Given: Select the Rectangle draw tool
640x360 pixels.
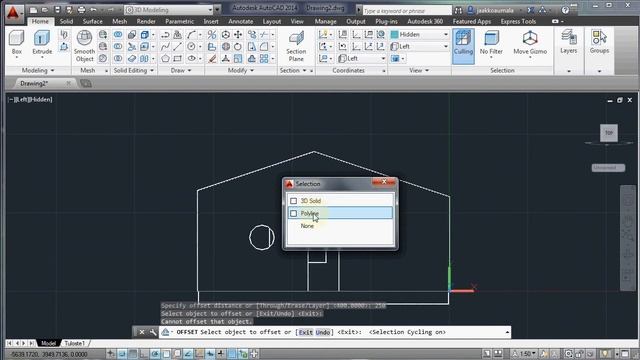Looking at the screenshot, I should pos(178,59).
